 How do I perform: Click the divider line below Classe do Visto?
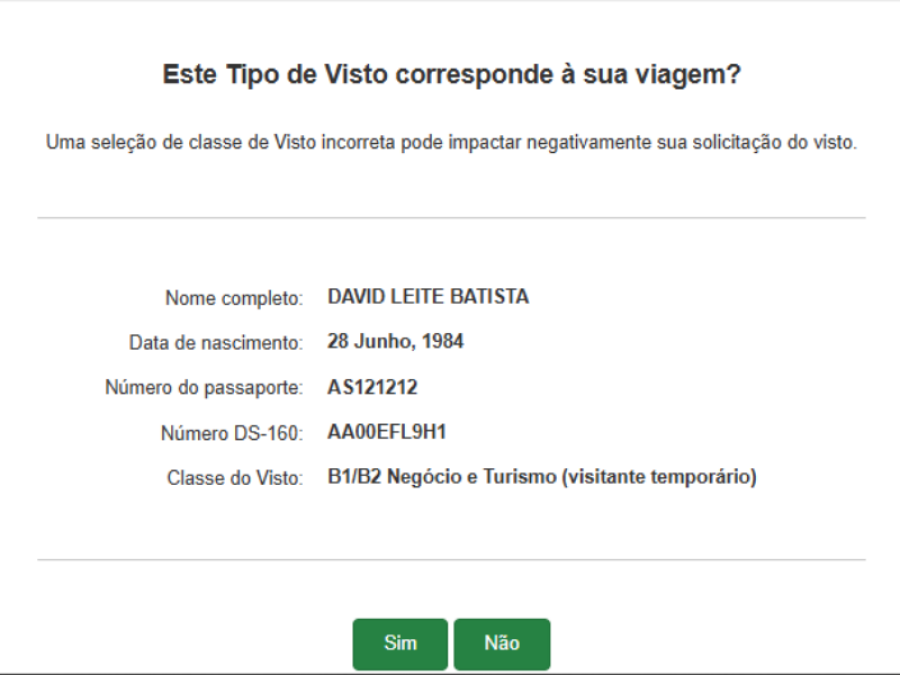point(451,559)
